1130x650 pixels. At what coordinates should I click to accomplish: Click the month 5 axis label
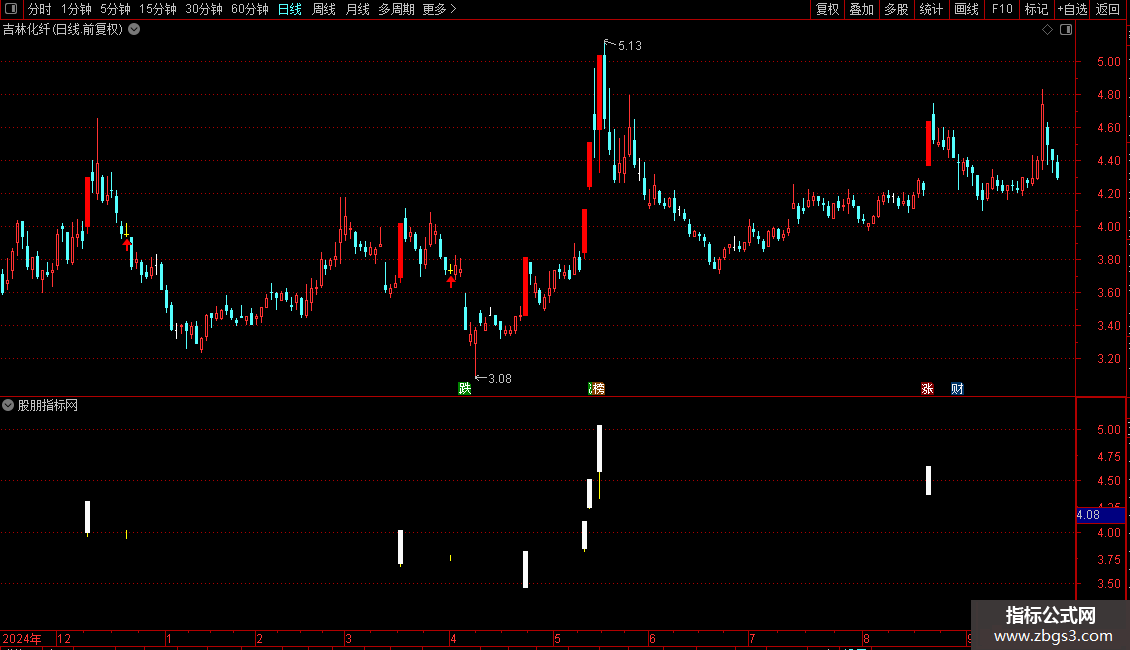pos(557,638)
